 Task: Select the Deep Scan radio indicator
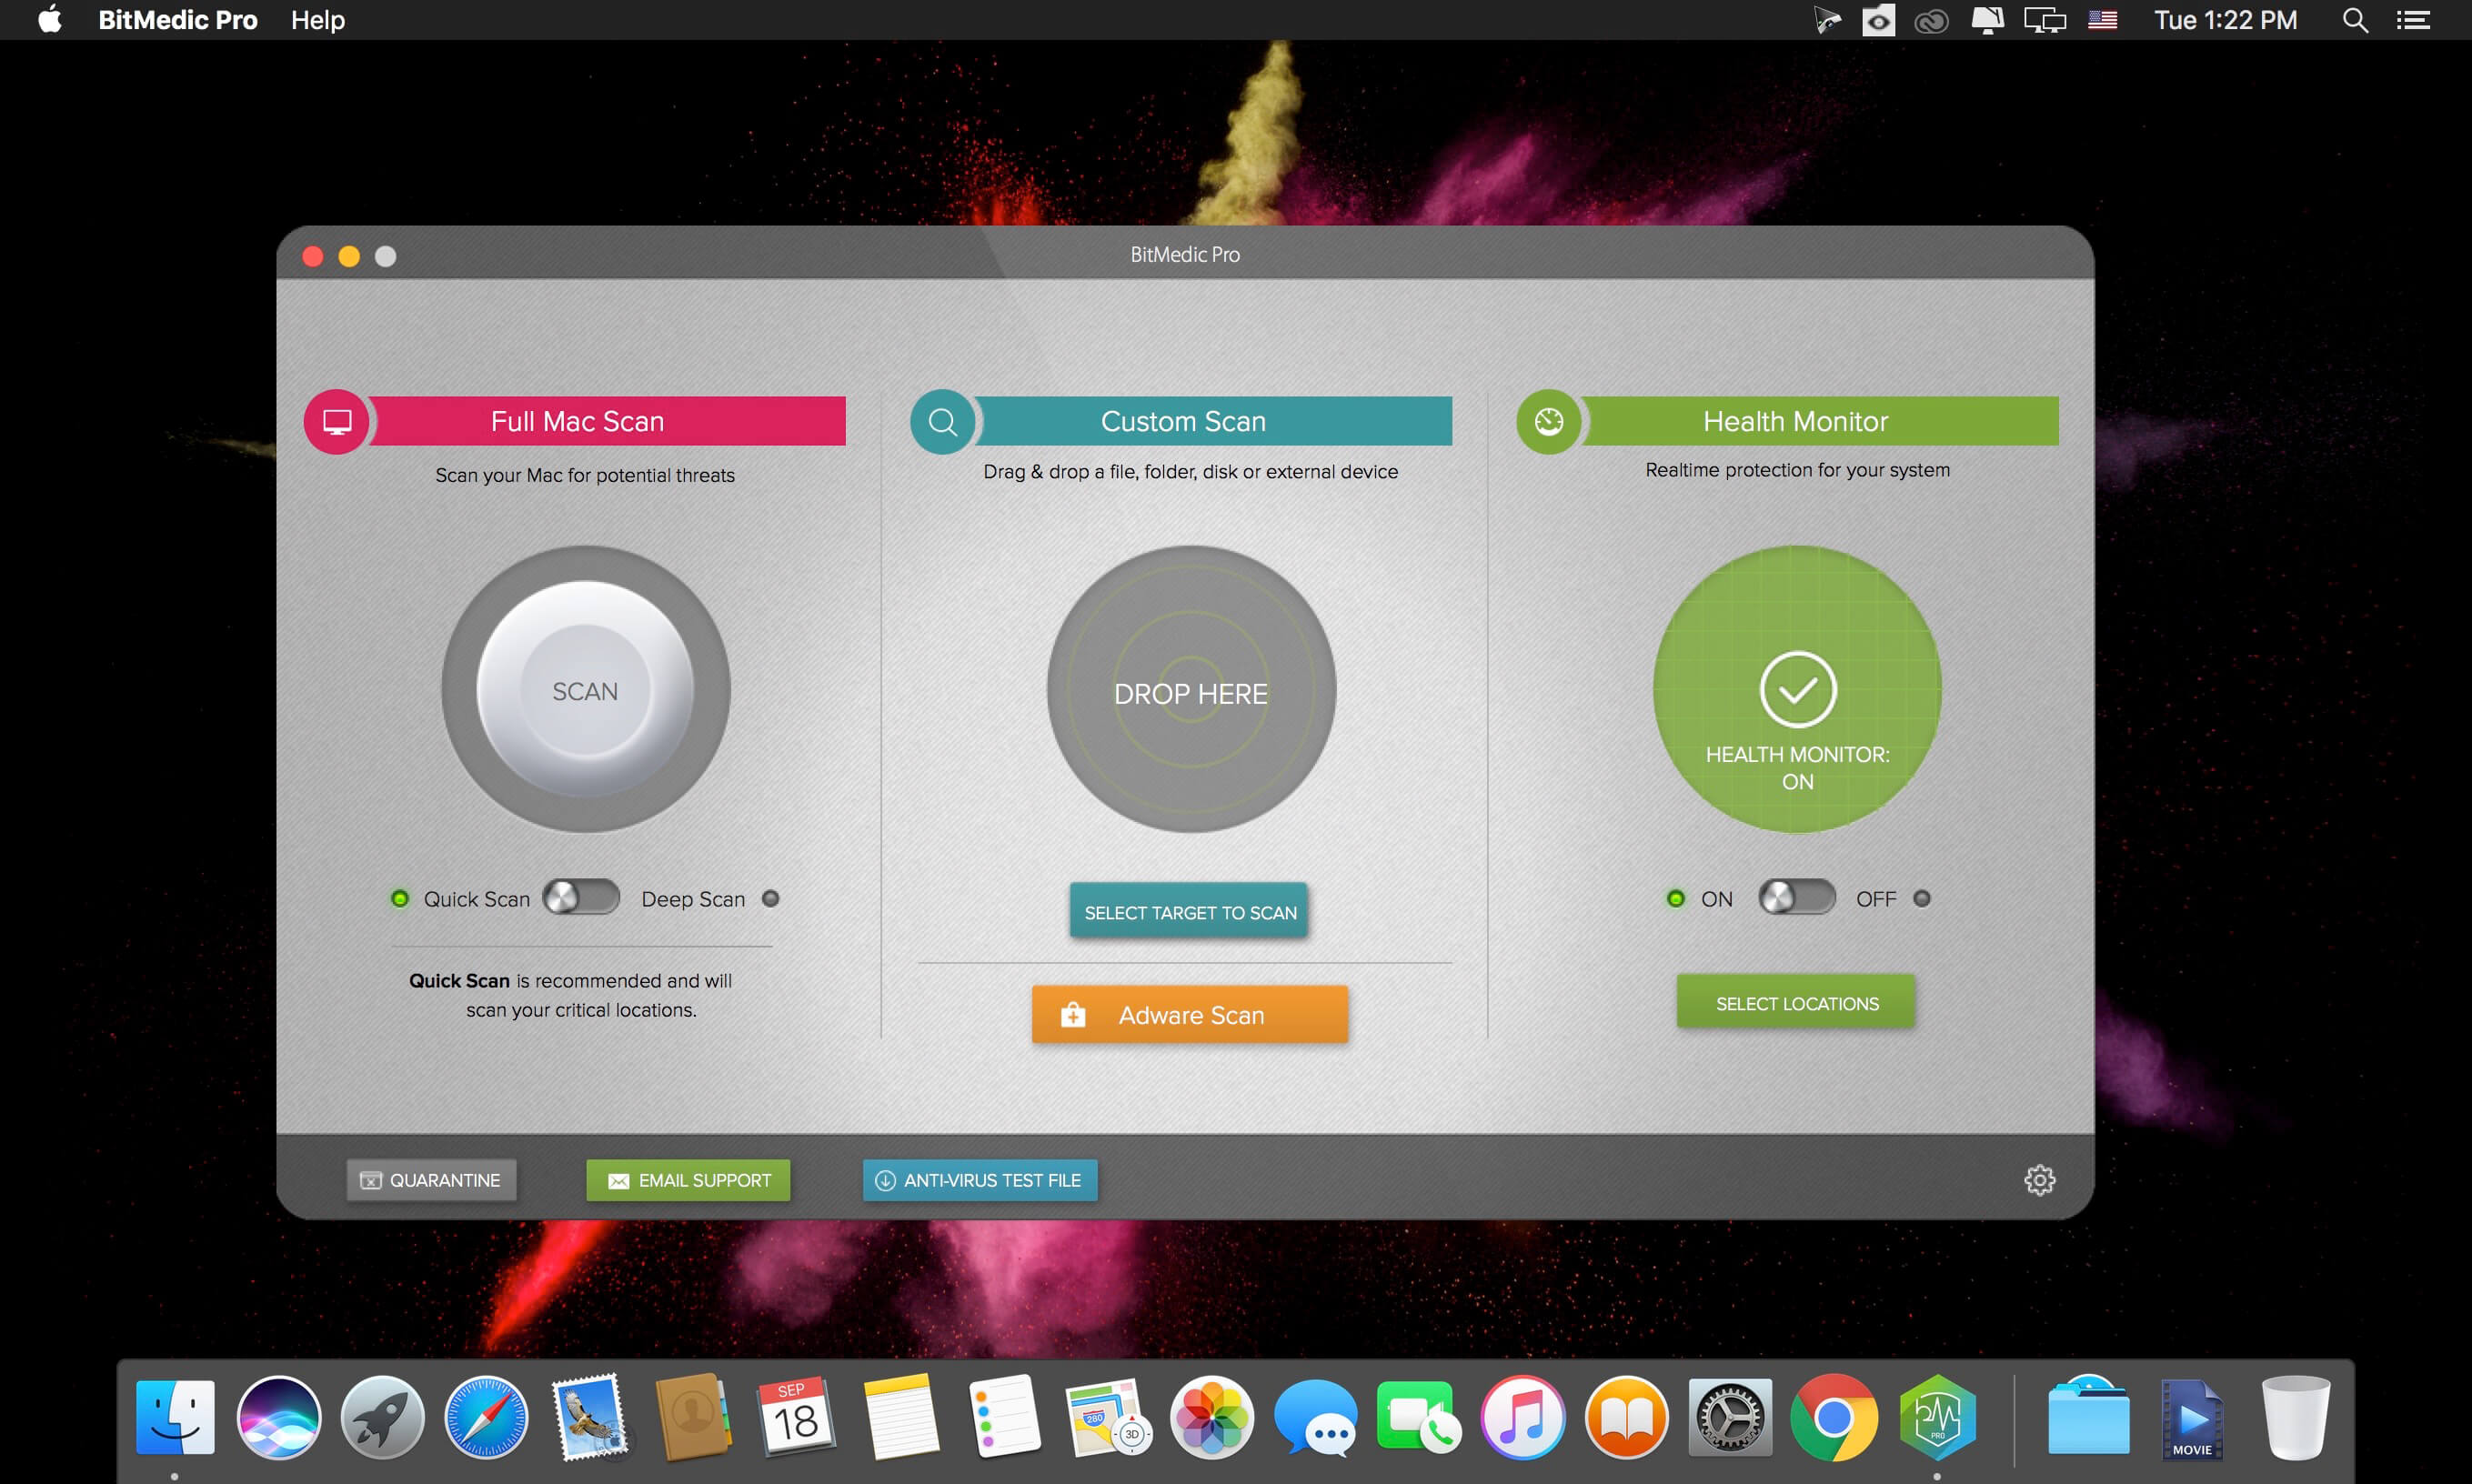pyautogui.click(x=770, y=898)
